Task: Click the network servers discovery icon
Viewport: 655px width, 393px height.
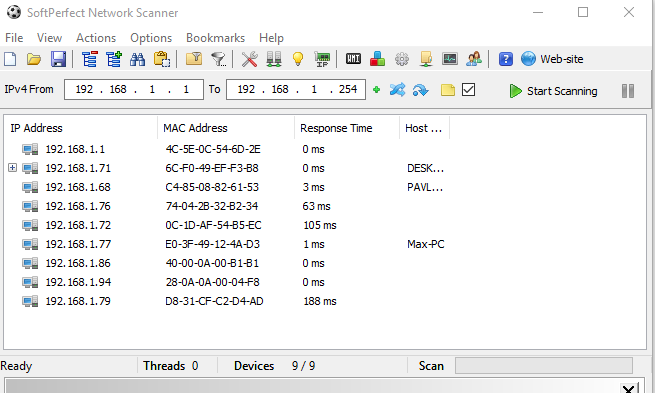Action: pyautogui.click(x=274, y=59)
